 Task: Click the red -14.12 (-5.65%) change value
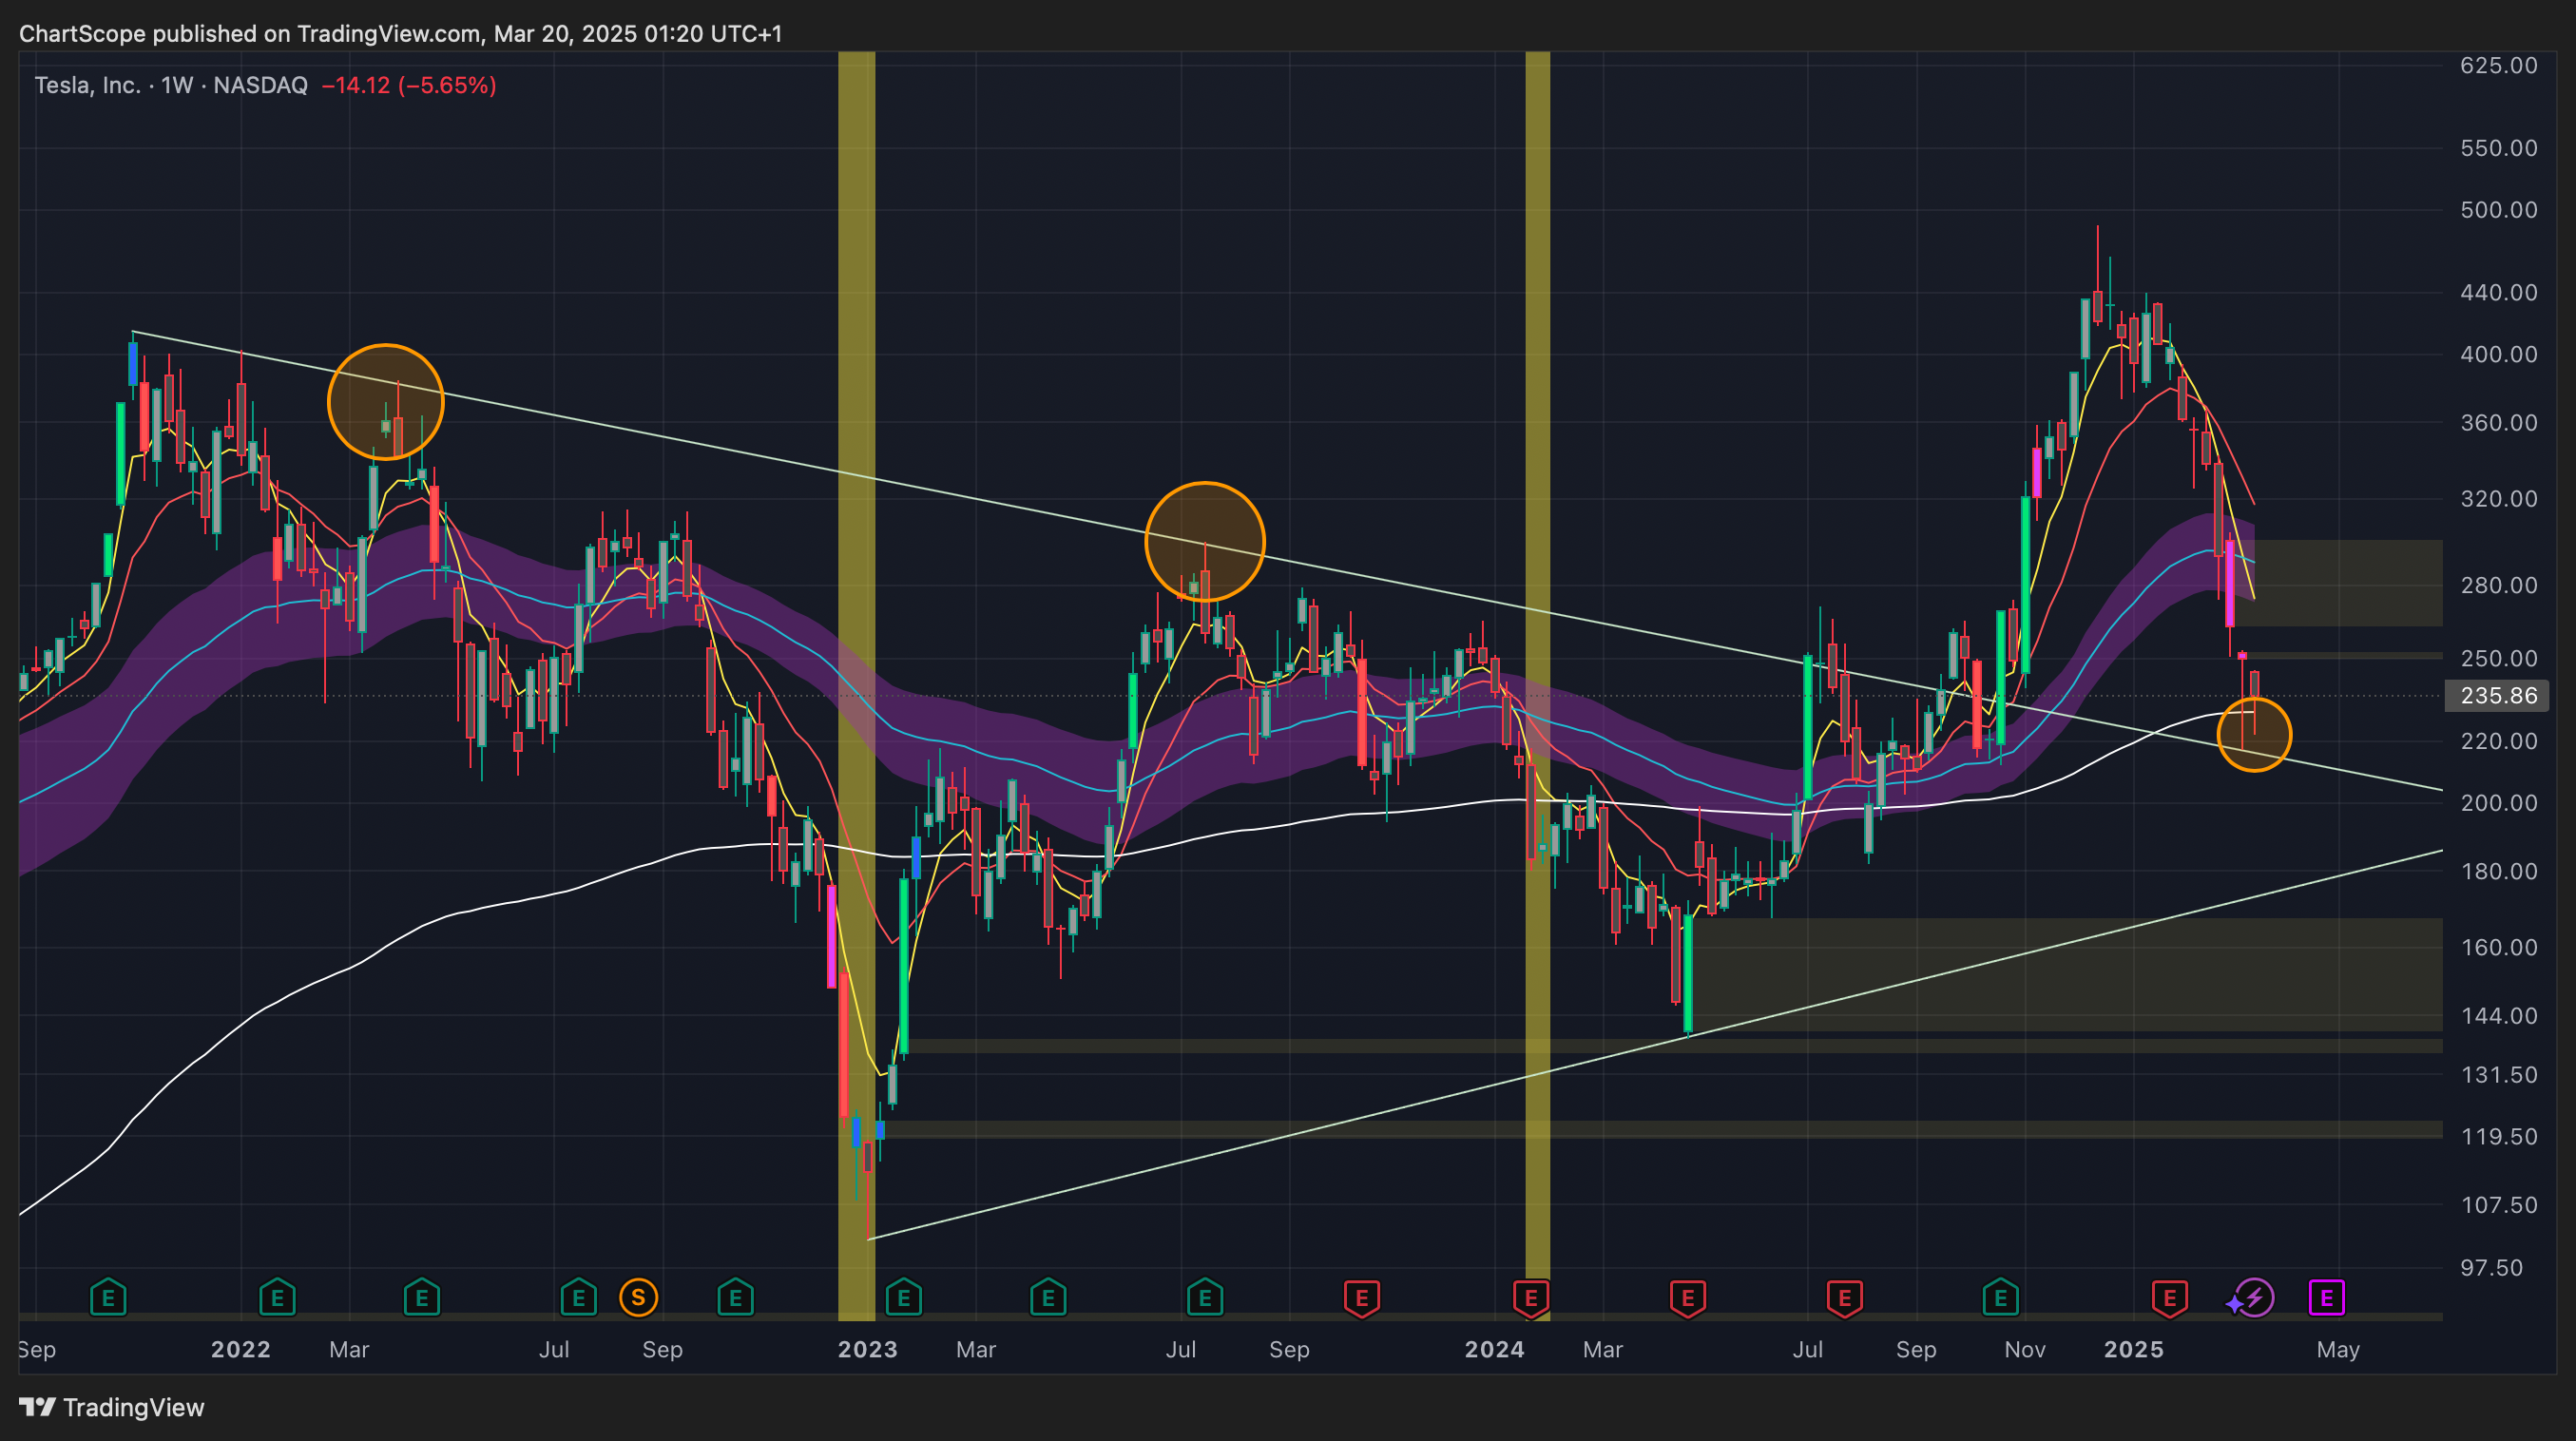409,85
